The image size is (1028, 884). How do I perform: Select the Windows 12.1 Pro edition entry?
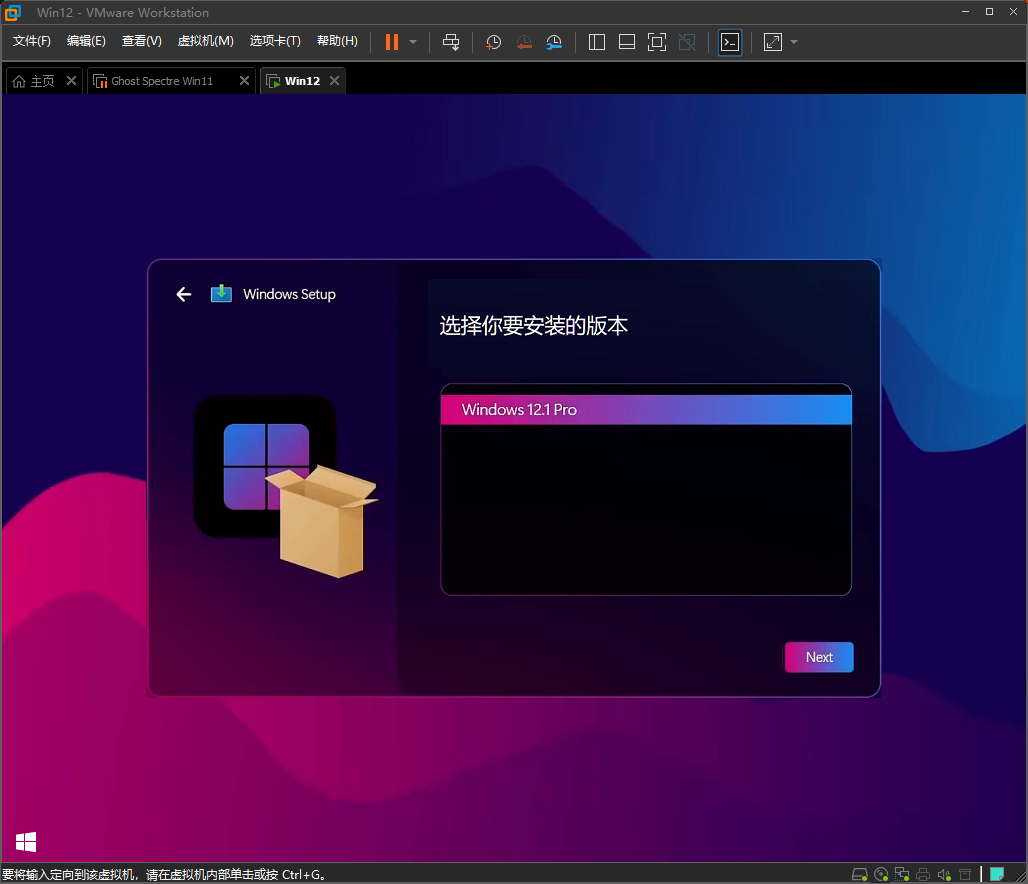[645, 408]
